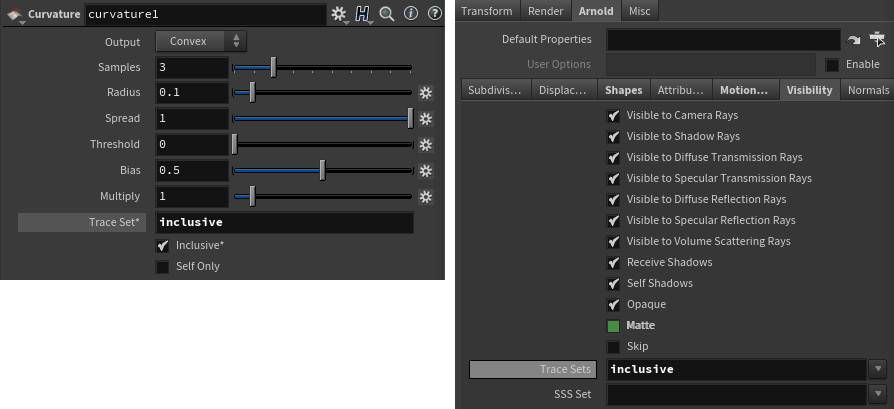Click the highlighted Trace Sets label

pos(533,370)
